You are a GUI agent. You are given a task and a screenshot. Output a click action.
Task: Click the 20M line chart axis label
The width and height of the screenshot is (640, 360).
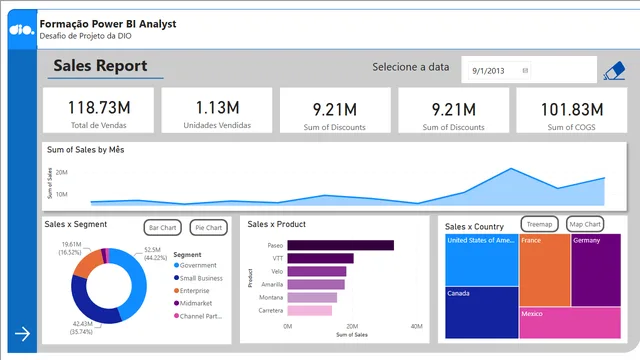(x=62, y=172)
